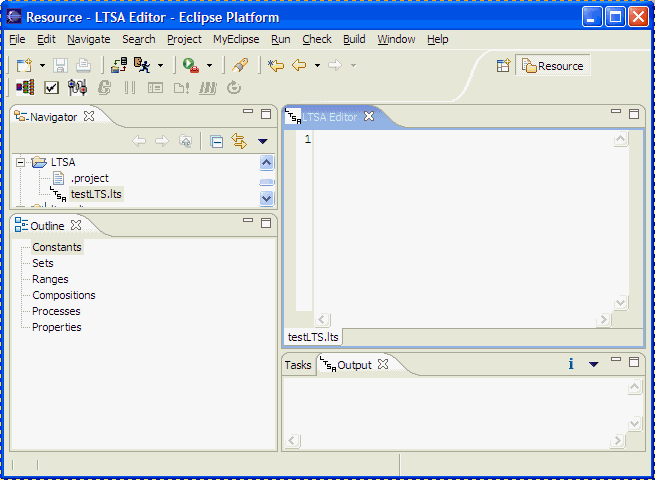The width and height of the screenshot is (655, 480).
Task: Open the Navigator view menu dropdown arrow
Action: point(263,141)
